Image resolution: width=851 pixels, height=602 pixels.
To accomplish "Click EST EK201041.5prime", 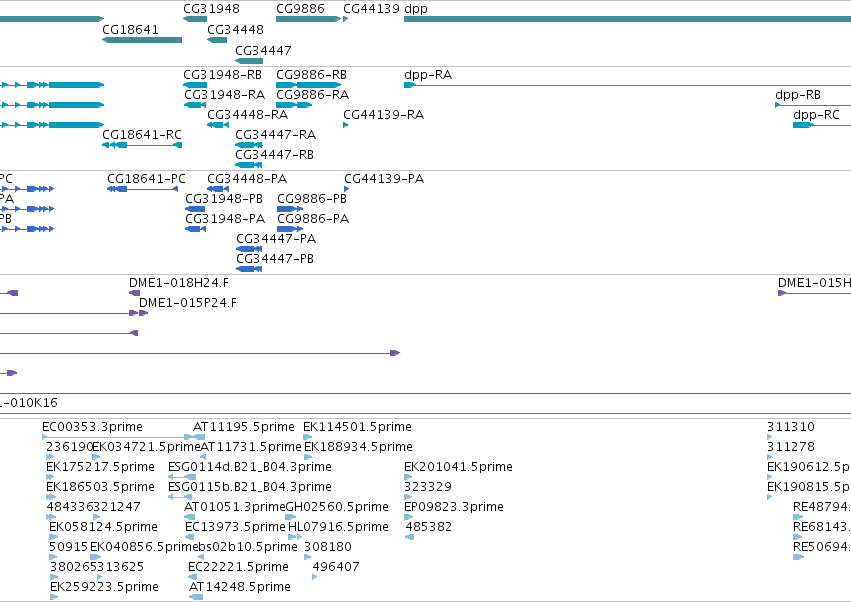I will [x=408, y=477].
